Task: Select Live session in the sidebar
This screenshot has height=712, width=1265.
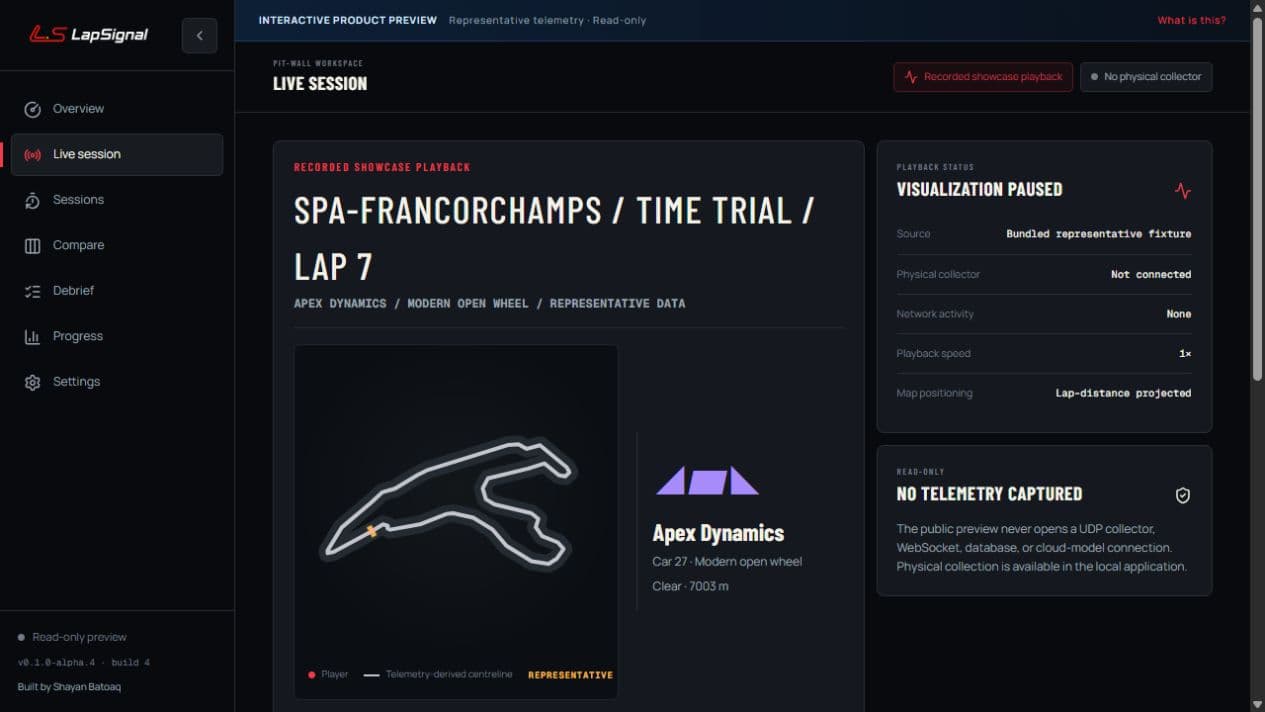Action: tap(117, 155)
